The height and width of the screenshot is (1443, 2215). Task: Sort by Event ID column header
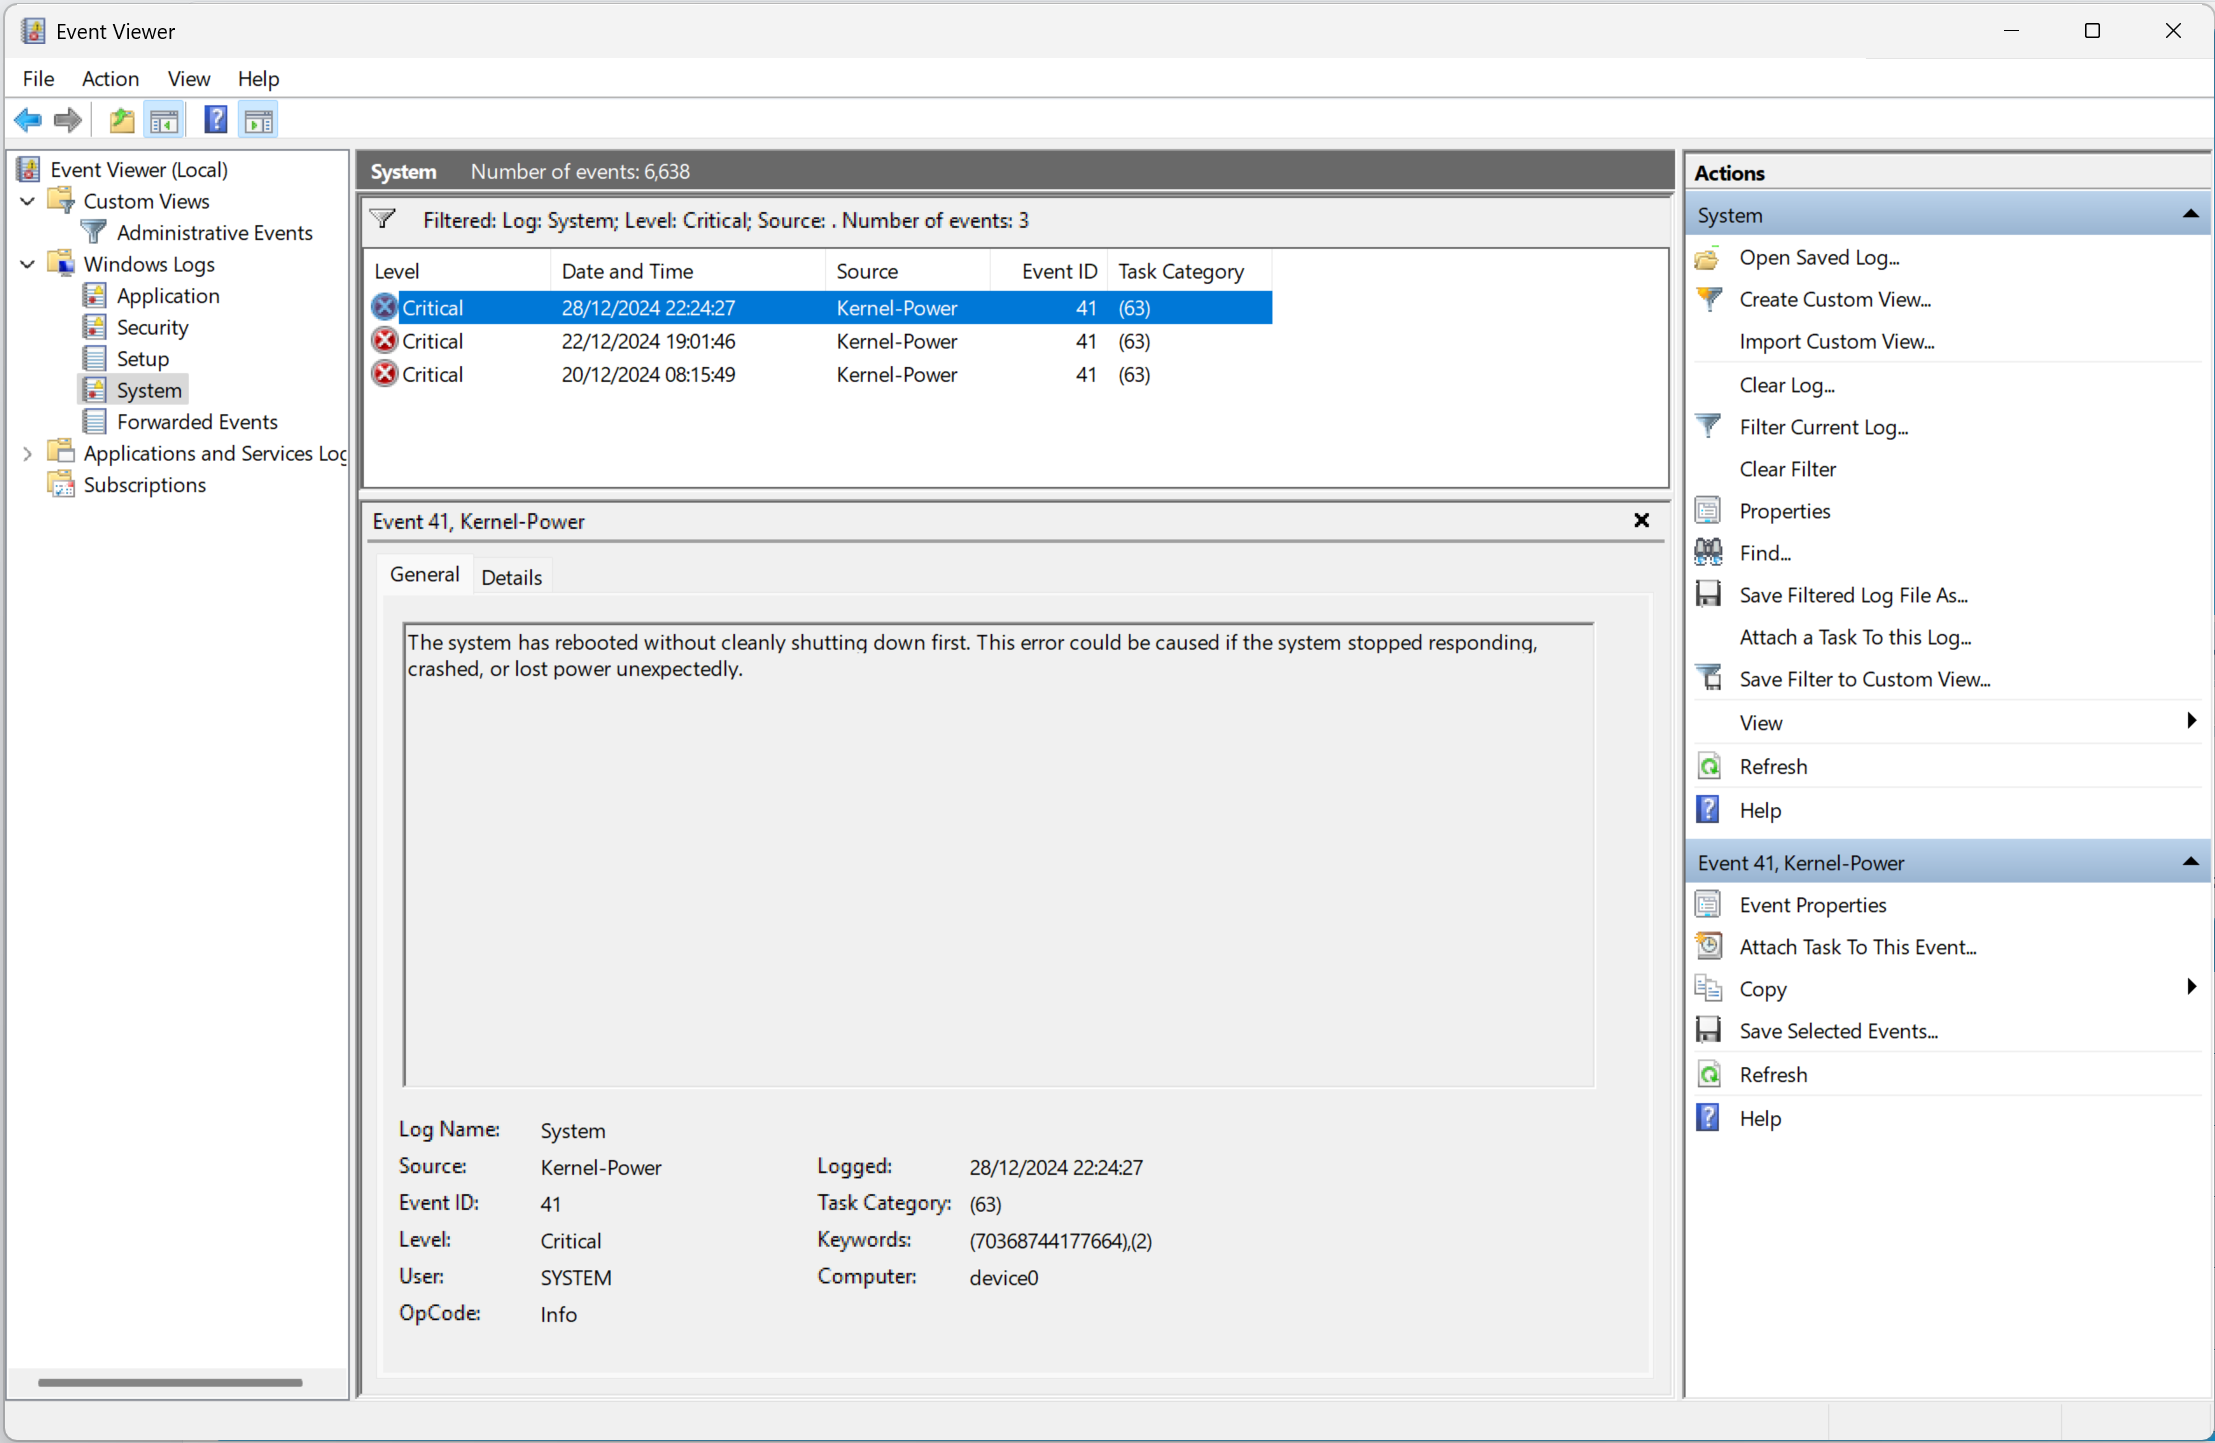pyautogui.click(x=1049, y=271)
